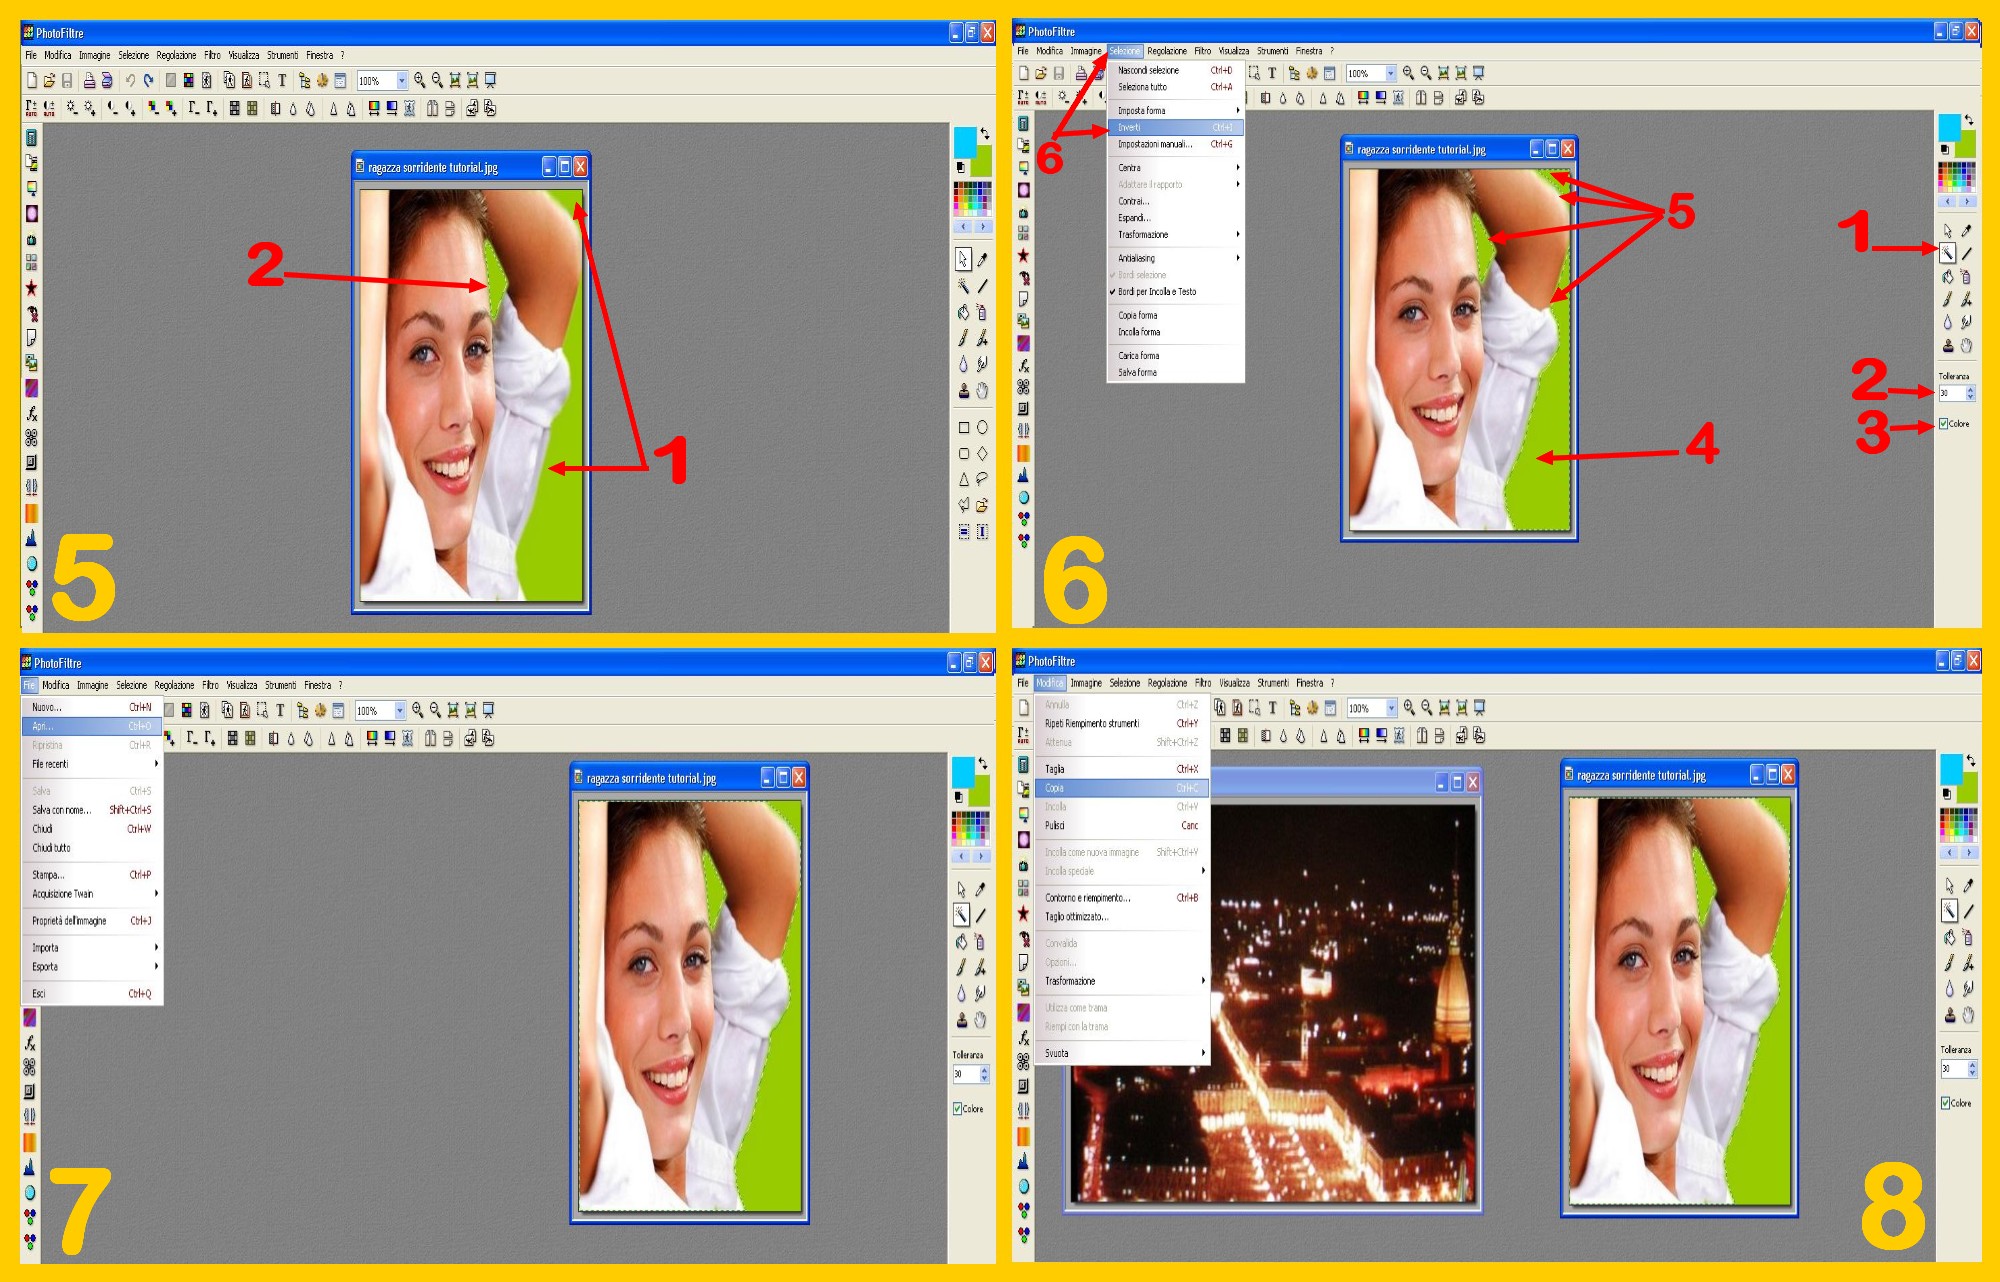Click the Tolleranza value field marked by arrow 2
This screenshot has height=1282, width=2000.
point(1950,394)
